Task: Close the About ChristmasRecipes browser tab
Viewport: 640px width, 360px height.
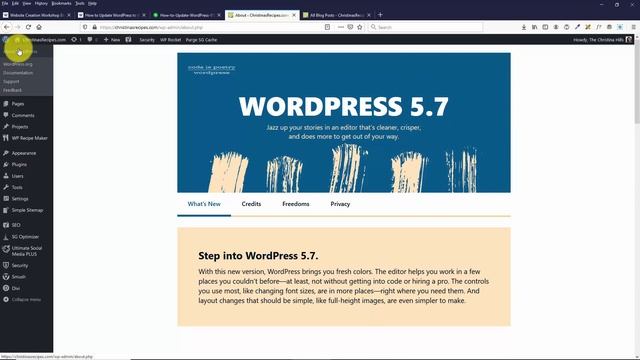Action: pyautogui.click(x=294, y=15)
